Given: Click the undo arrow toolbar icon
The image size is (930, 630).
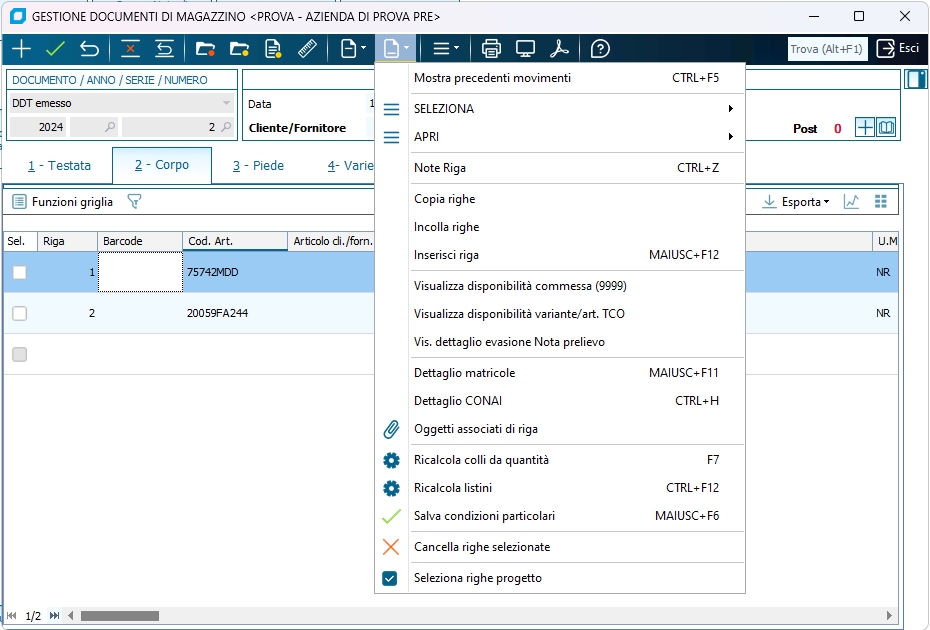Looking at the screenshot, I should [x=90, y=48].
